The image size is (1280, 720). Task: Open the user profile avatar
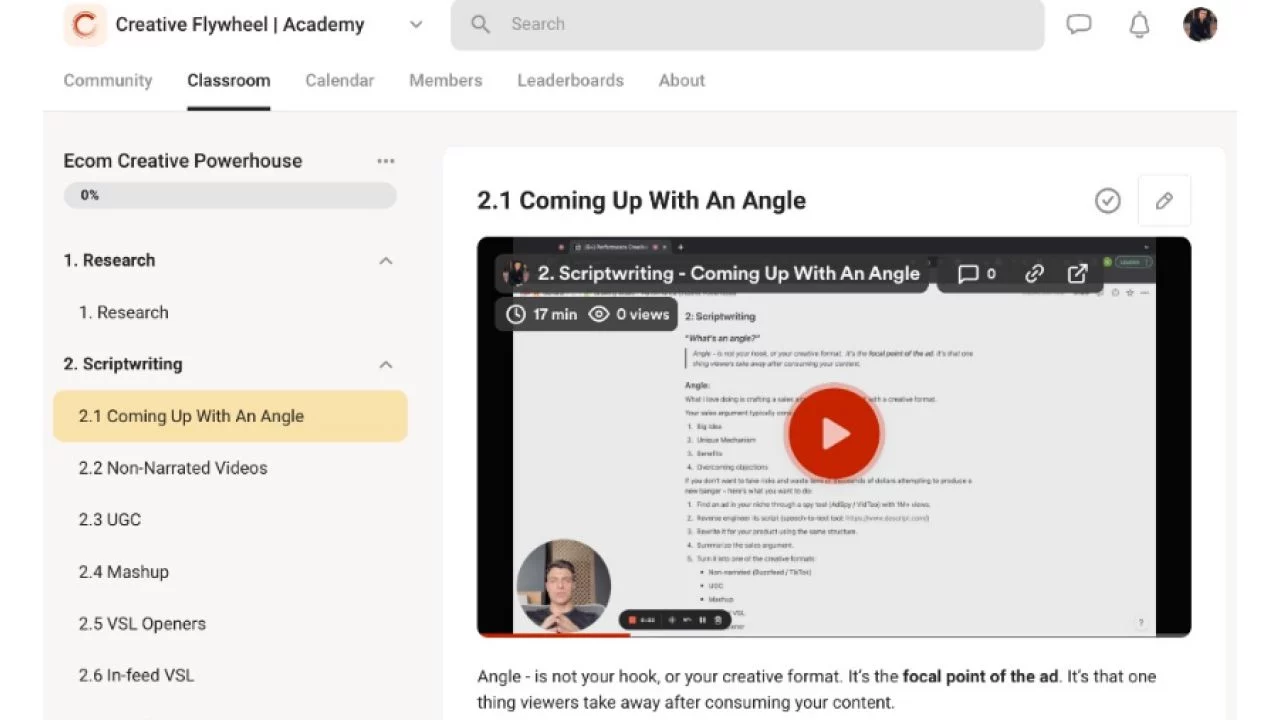click(1200, 24)
